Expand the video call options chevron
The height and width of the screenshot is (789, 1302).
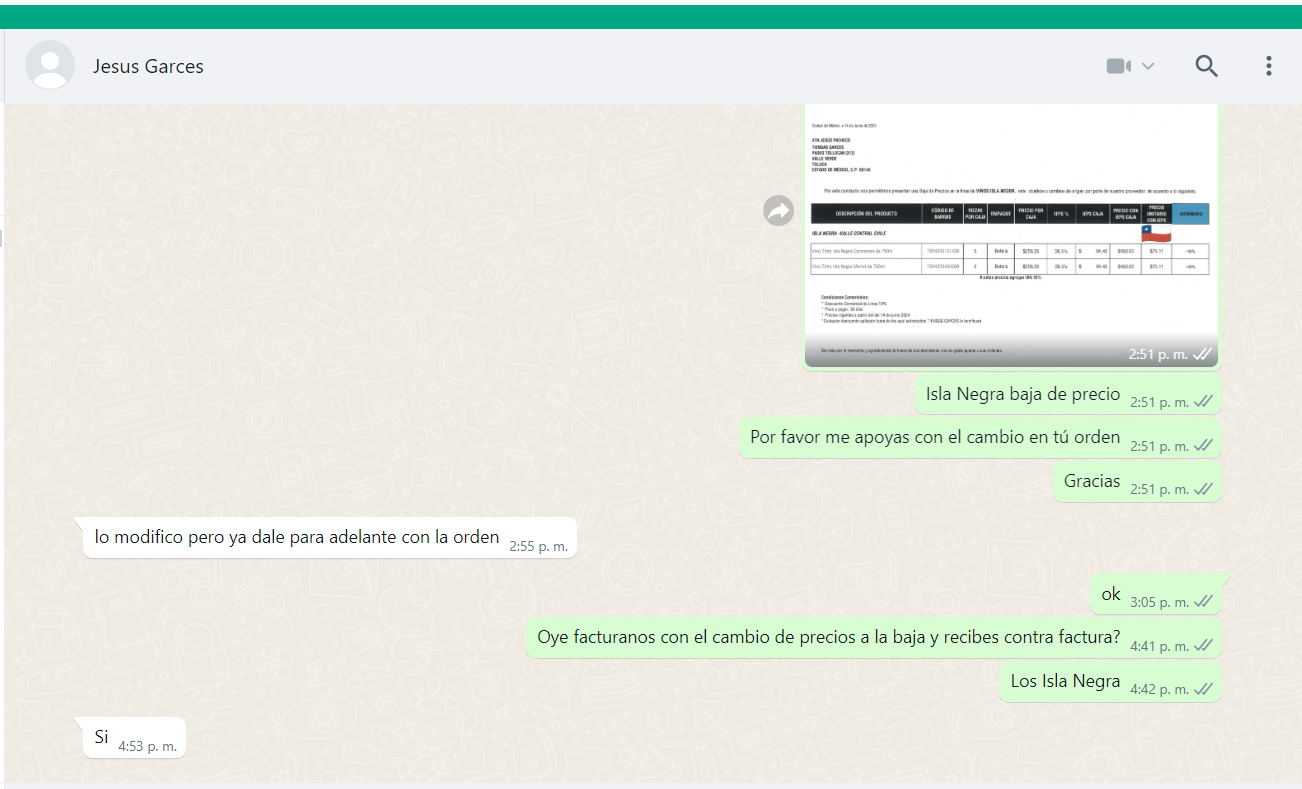pos(1148,66)
